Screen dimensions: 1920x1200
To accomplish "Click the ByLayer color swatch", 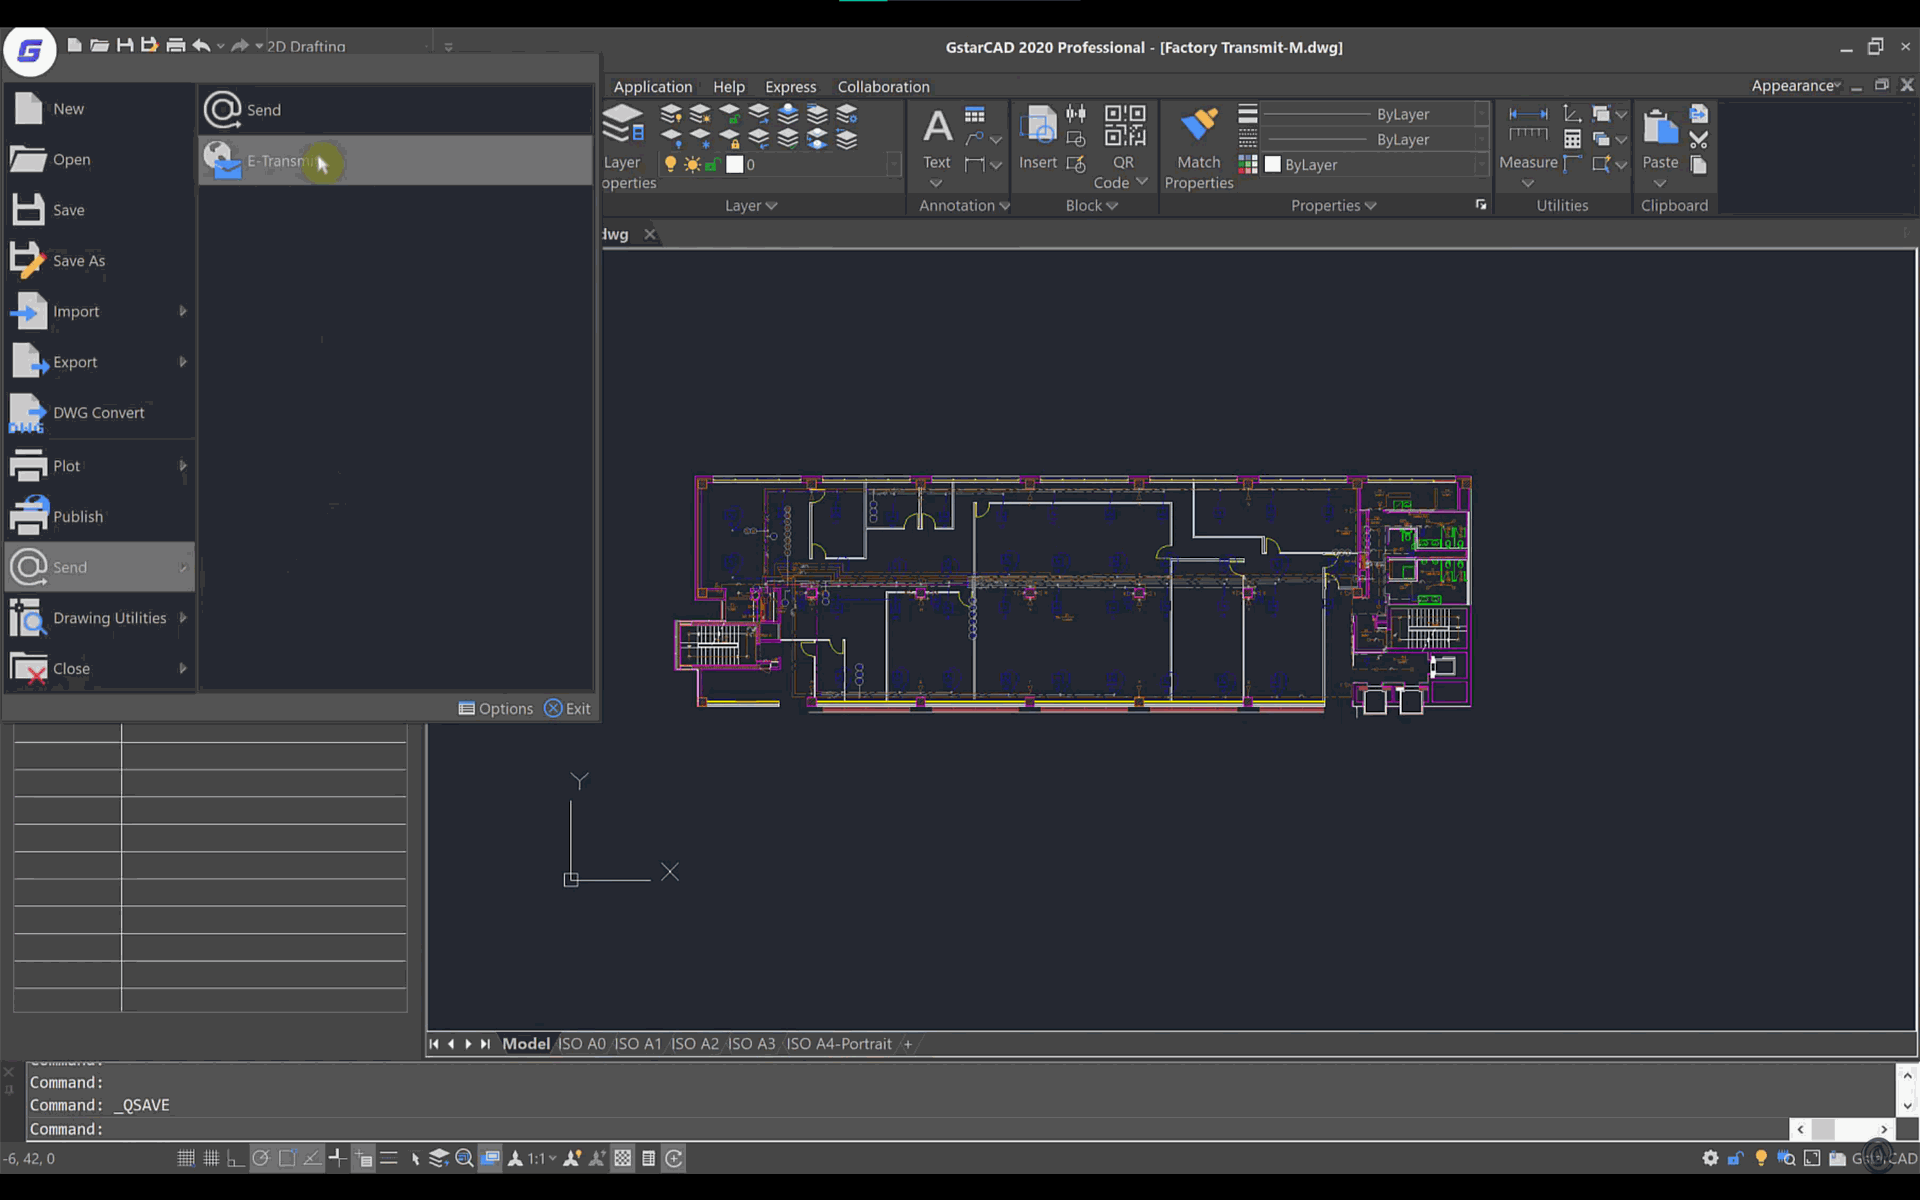I will click(1272, 164).
